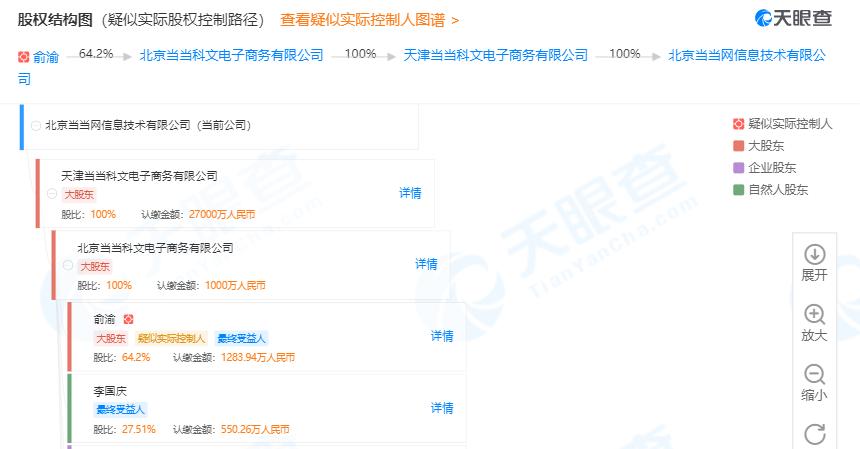Click the controller icon beside 俞渝 in path
The width and height of the screenshot is (860, 449).
pyautogui.click(x=23, y=56)
